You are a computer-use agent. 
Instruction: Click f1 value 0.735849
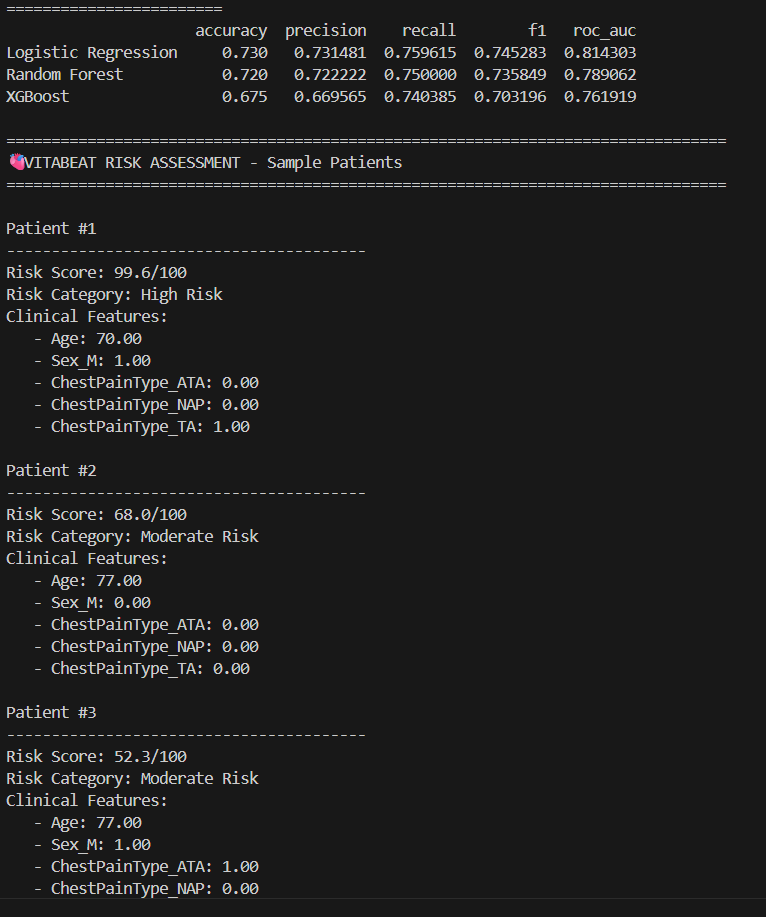coord(510,75)
